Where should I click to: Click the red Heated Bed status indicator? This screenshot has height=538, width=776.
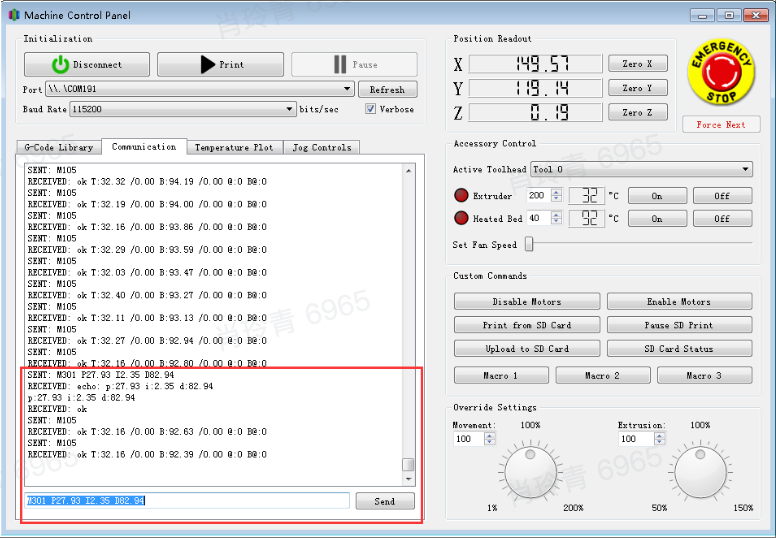(461, 218)
